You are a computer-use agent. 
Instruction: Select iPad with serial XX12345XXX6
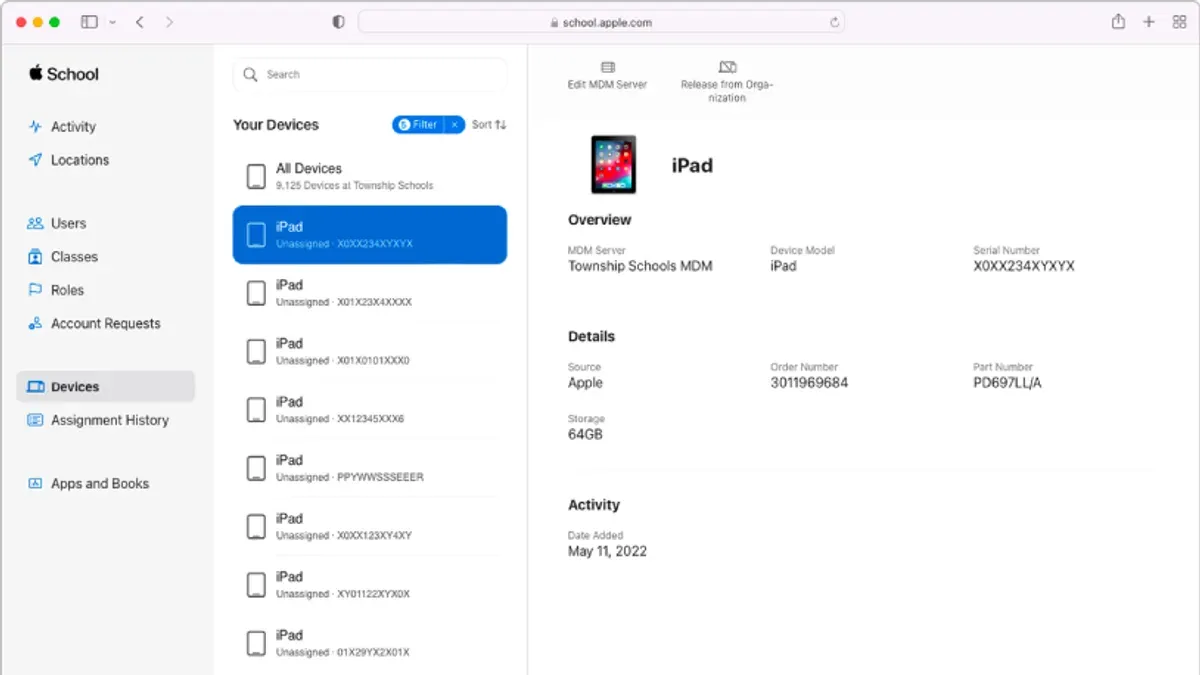coord(370,410)
